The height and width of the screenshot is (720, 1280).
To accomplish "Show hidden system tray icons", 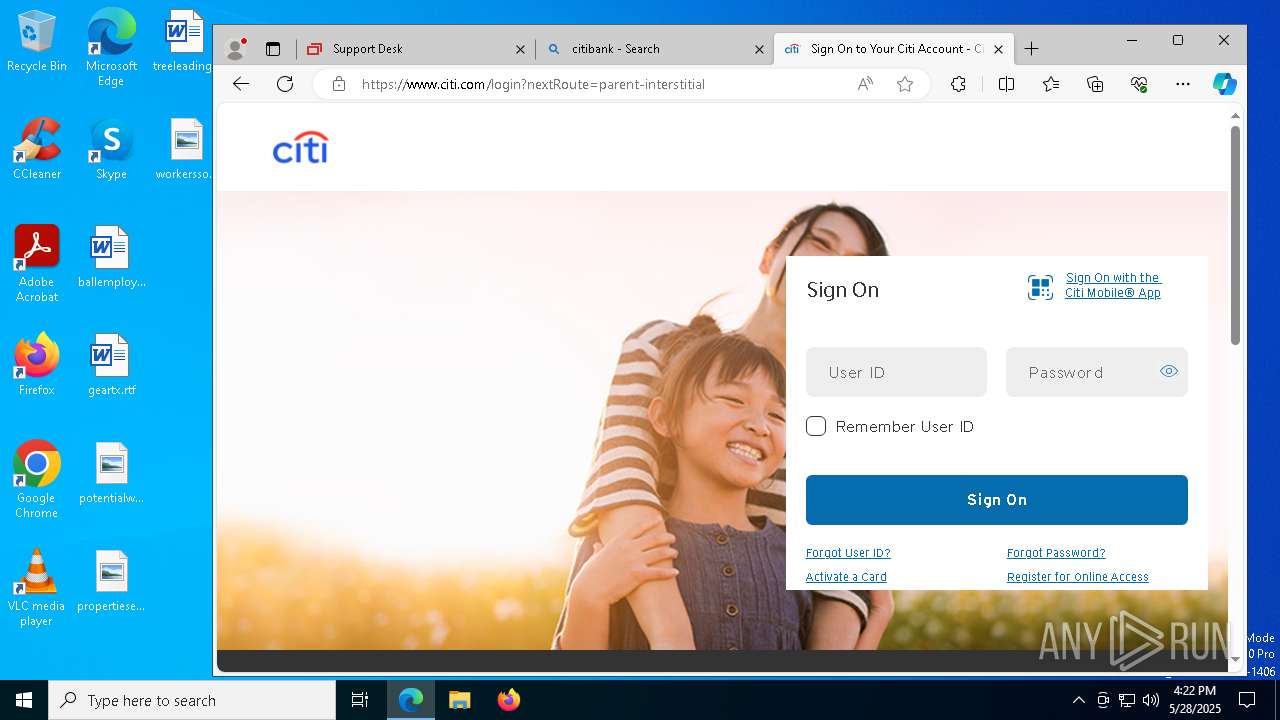I will point(1078,700).
